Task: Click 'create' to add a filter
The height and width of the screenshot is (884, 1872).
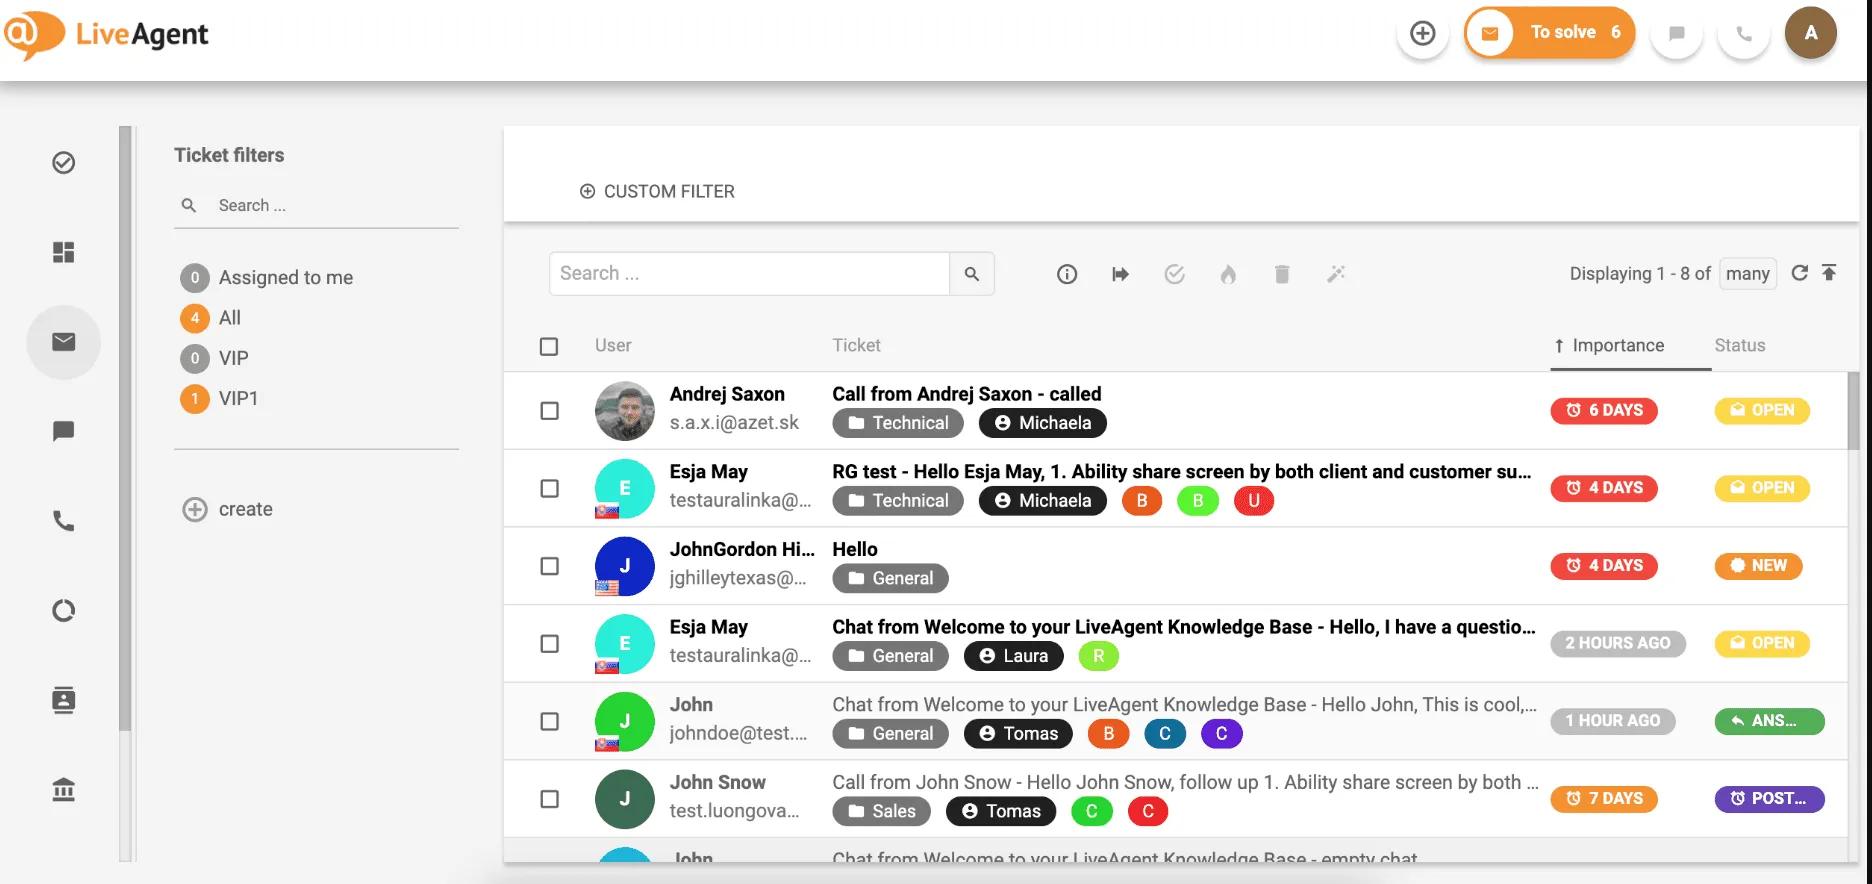Action: click(x=228, y=509)
